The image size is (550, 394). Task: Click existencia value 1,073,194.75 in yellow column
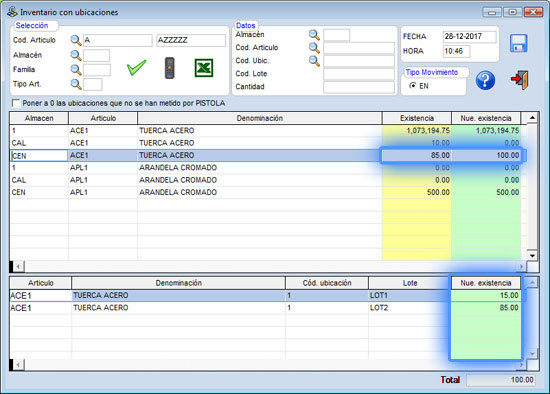point(417,131)
